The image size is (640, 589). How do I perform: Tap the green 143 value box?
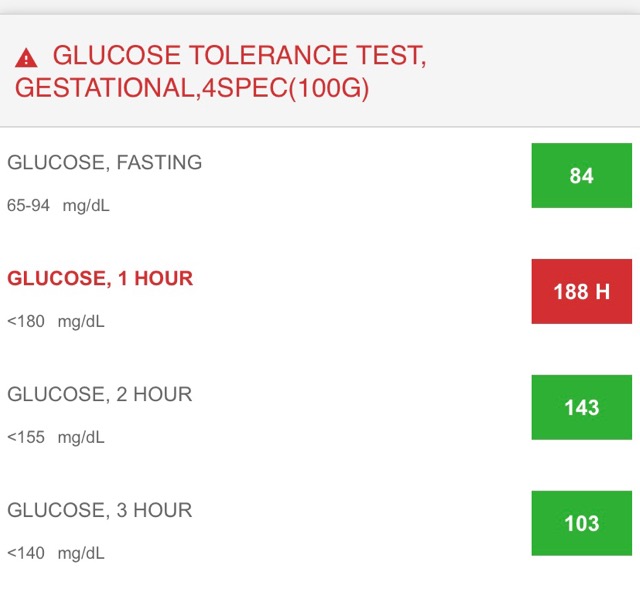pyautogui.click(x=581, y=407)
